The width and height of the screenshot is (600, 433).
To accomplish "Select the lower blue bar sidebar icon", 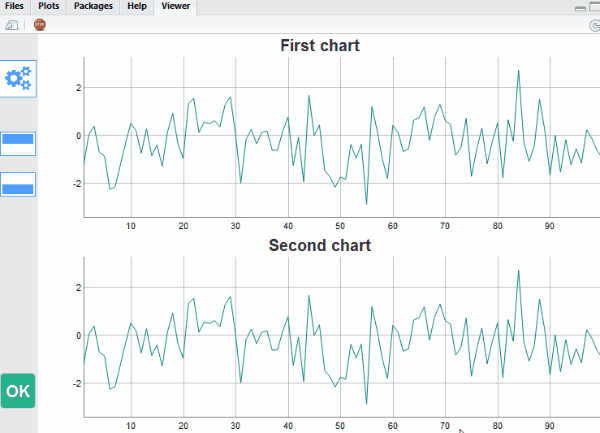I will pos(19,184).
